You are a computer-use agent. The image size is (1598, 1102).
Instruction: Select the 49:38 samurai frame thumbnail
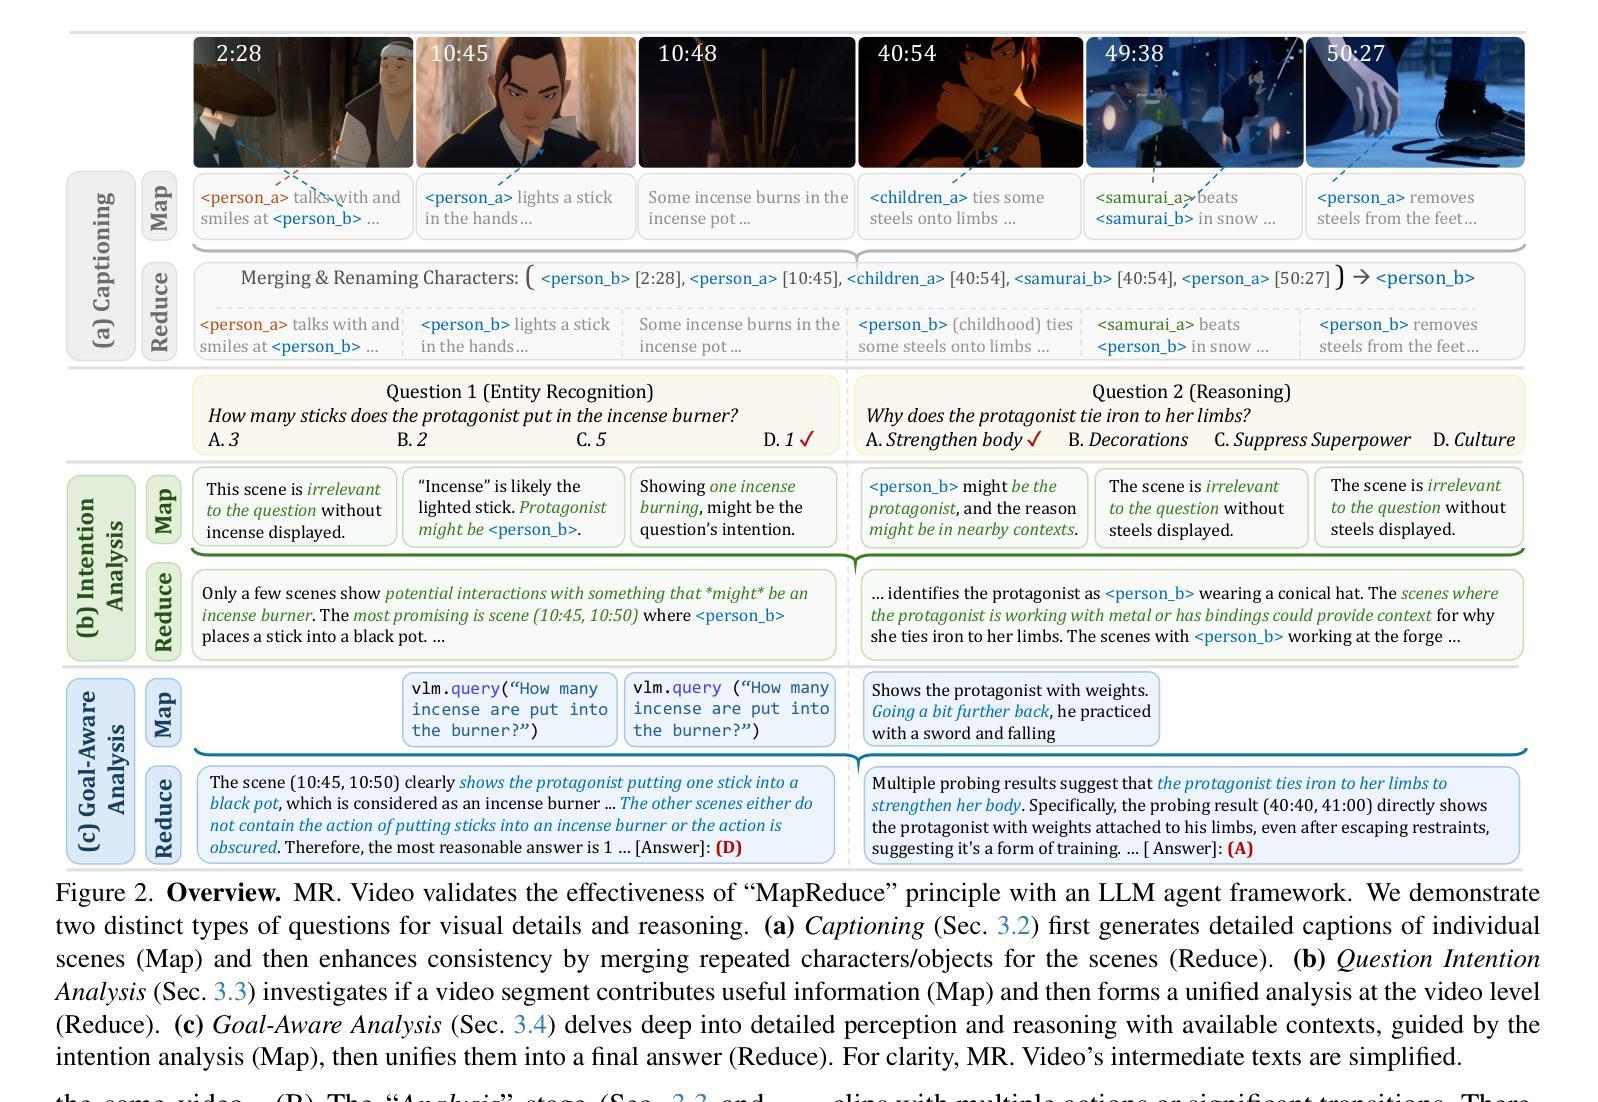click(x=1194, y=102)
